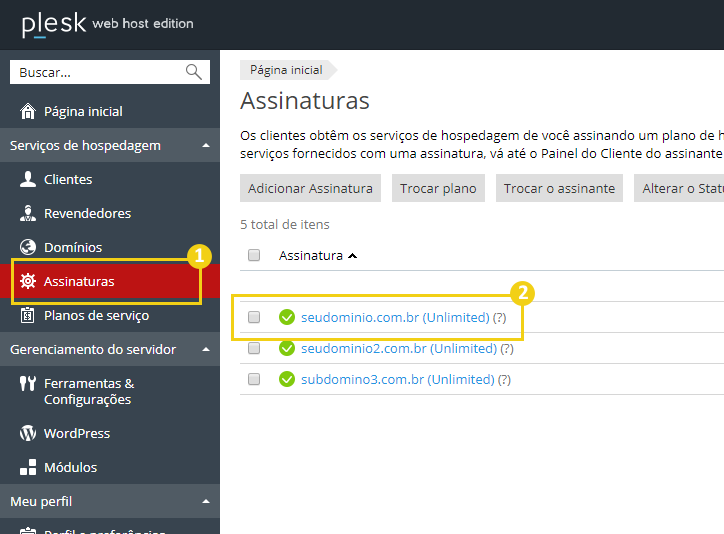Select Assinaturas in the sidebar
This screenshot has width=724, height=534.
pos(110,281)
